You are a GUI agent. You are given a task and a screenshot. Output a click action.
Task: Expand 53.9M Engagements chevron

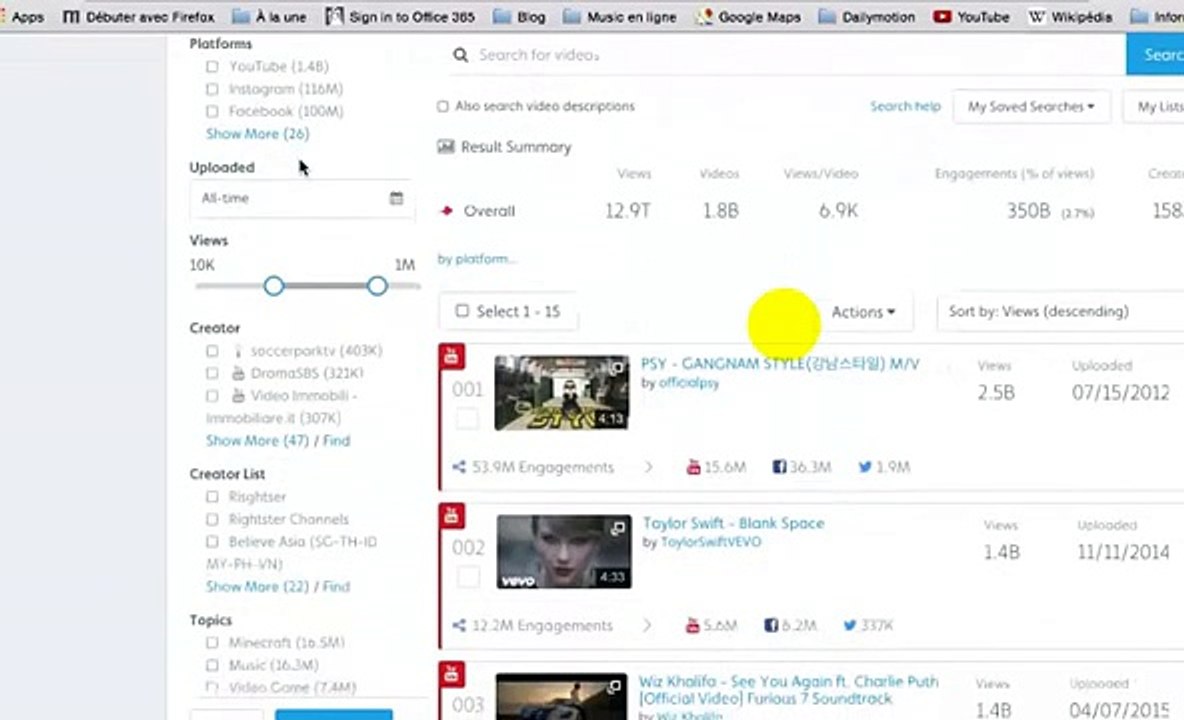click(648, 467)
